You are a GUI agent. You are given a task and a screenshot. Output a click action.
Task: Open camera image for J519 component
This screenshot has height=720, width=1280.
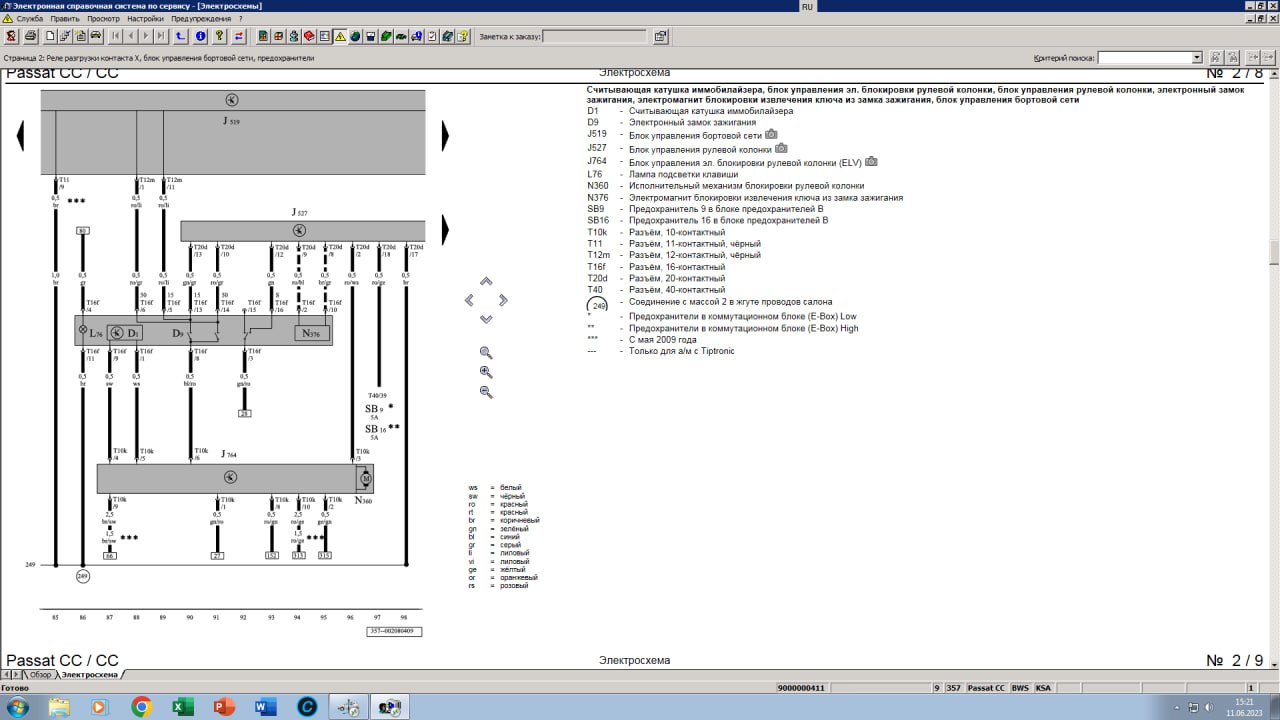pyautogui.click(x=771, y=134)
